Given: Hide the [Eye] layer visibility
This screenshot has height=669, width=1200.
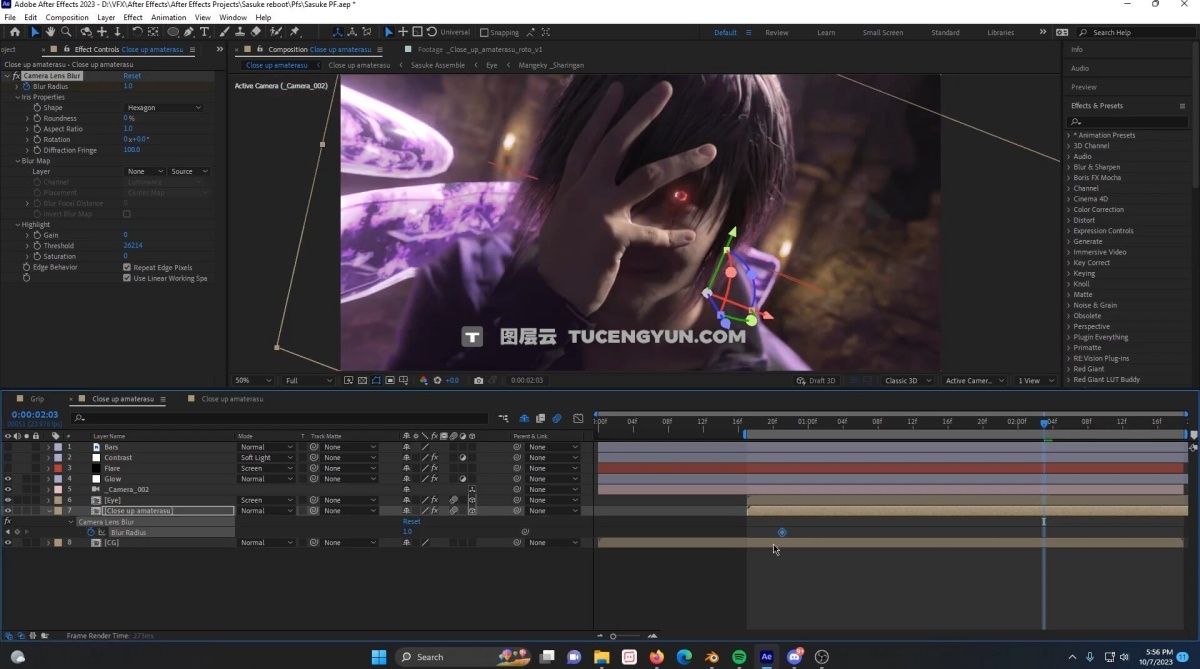Looking at the screenshot, I should point(8,500).
